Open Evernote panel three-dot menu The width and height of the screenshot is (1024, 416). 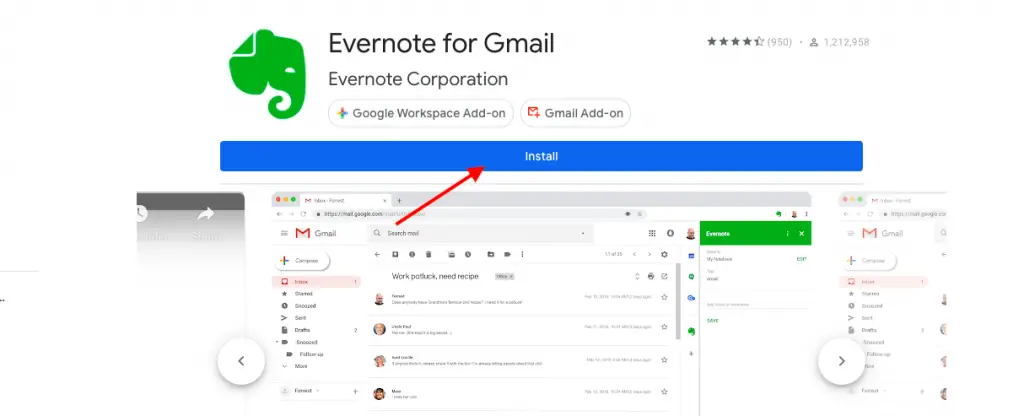tap(787, 233)
